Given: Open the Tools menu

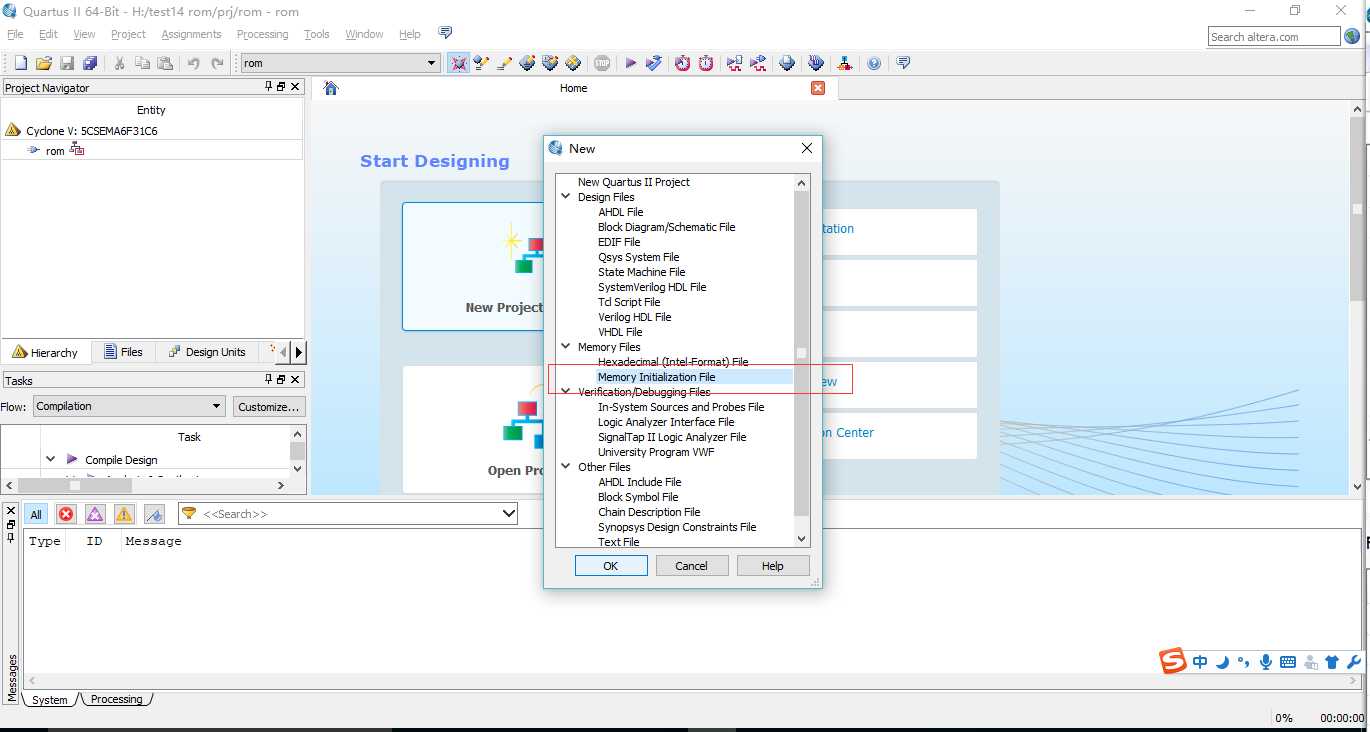Looking at the screenshot, I should pyautogui.click(x=317, y=34).
